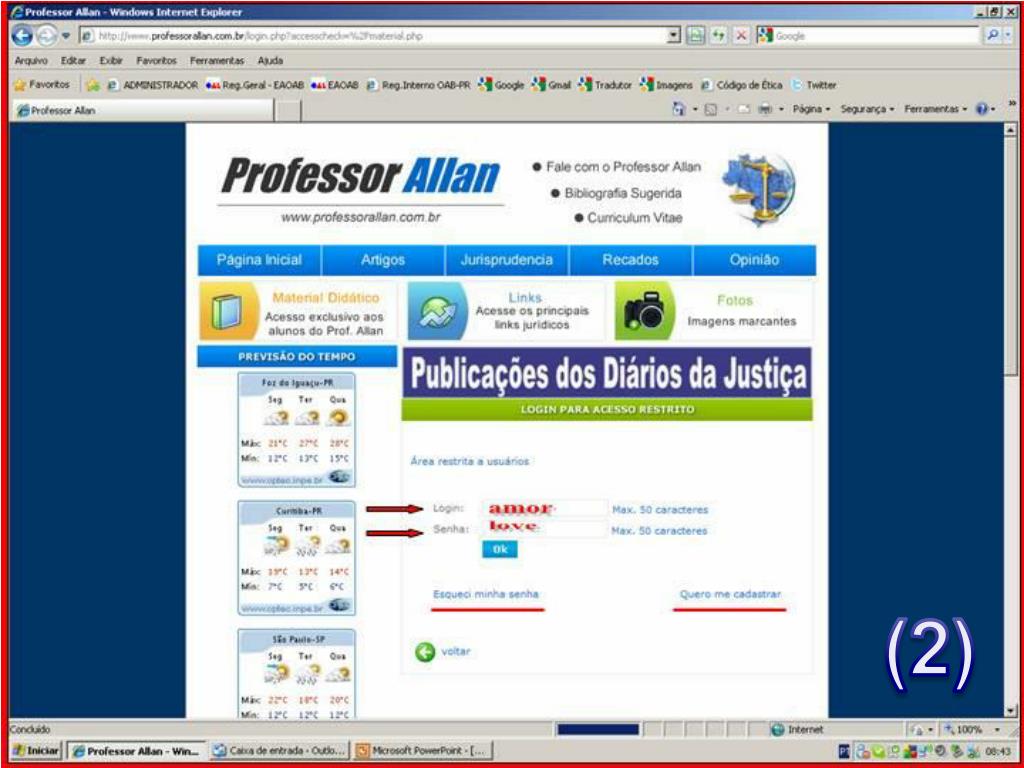Open Código de Ética bookmark

point(741,85)
